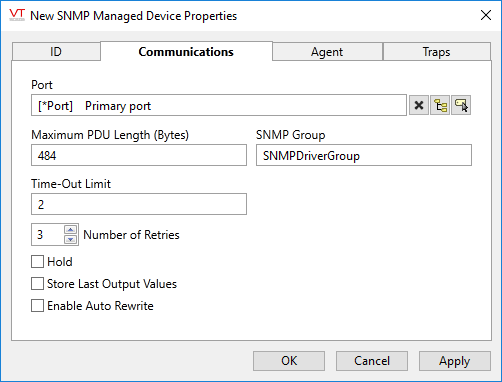Clear the selected port with the X icon

coord(419,106)
